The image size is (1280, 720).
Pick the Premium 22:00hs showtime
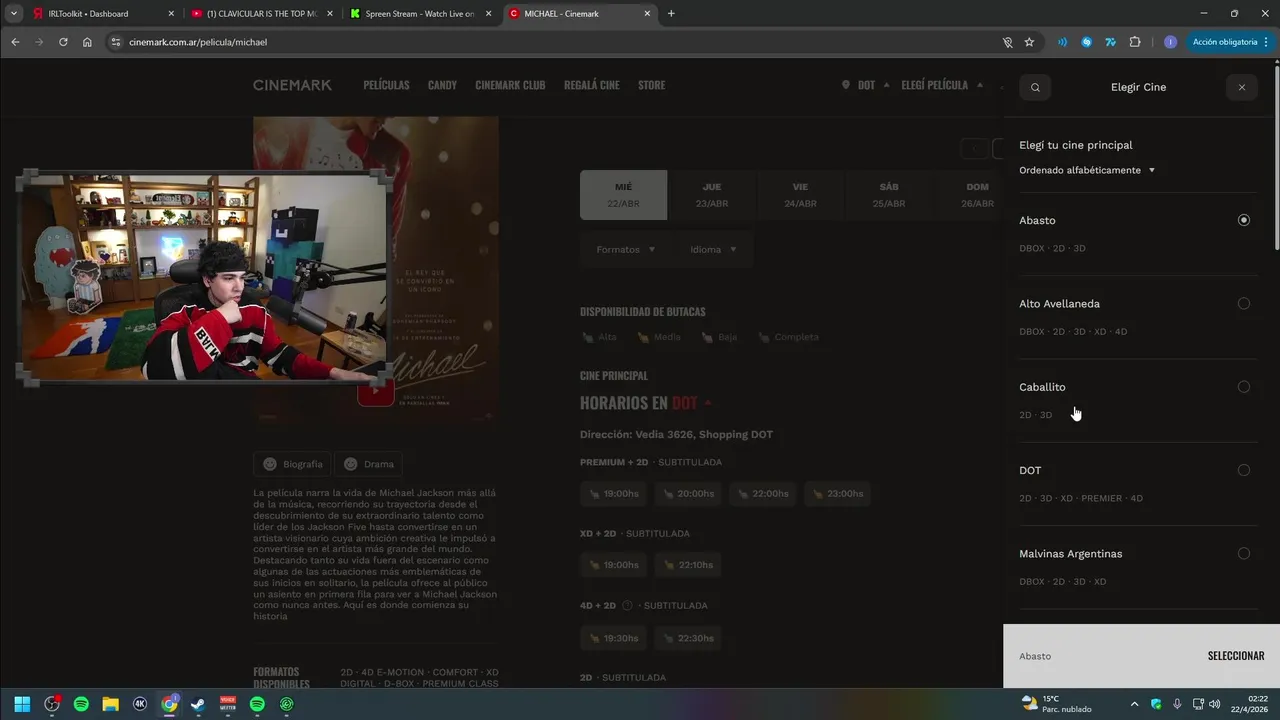coord(763,493)
